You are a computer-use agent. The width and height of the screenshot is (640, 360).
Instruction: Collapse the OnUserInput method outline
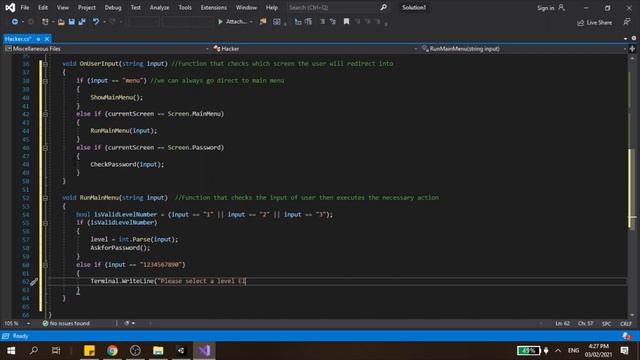[45, 64]
